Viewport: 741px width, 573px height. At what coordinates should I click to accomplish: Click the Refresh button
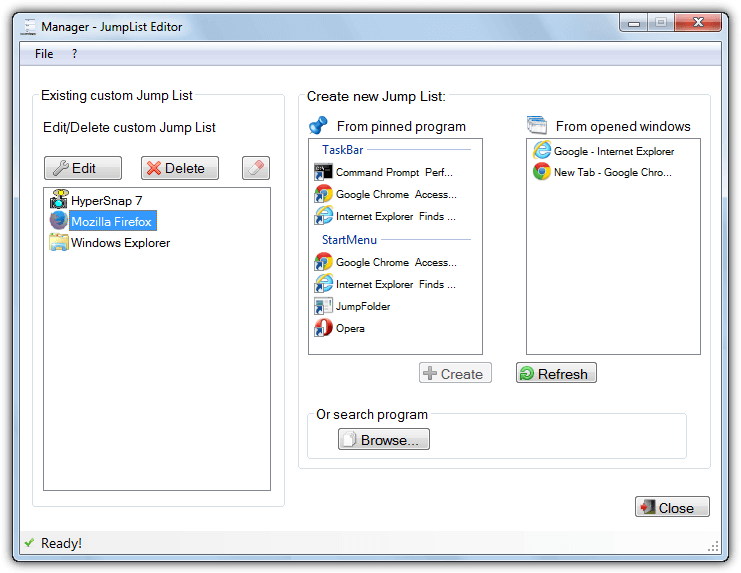click(556, 373)
